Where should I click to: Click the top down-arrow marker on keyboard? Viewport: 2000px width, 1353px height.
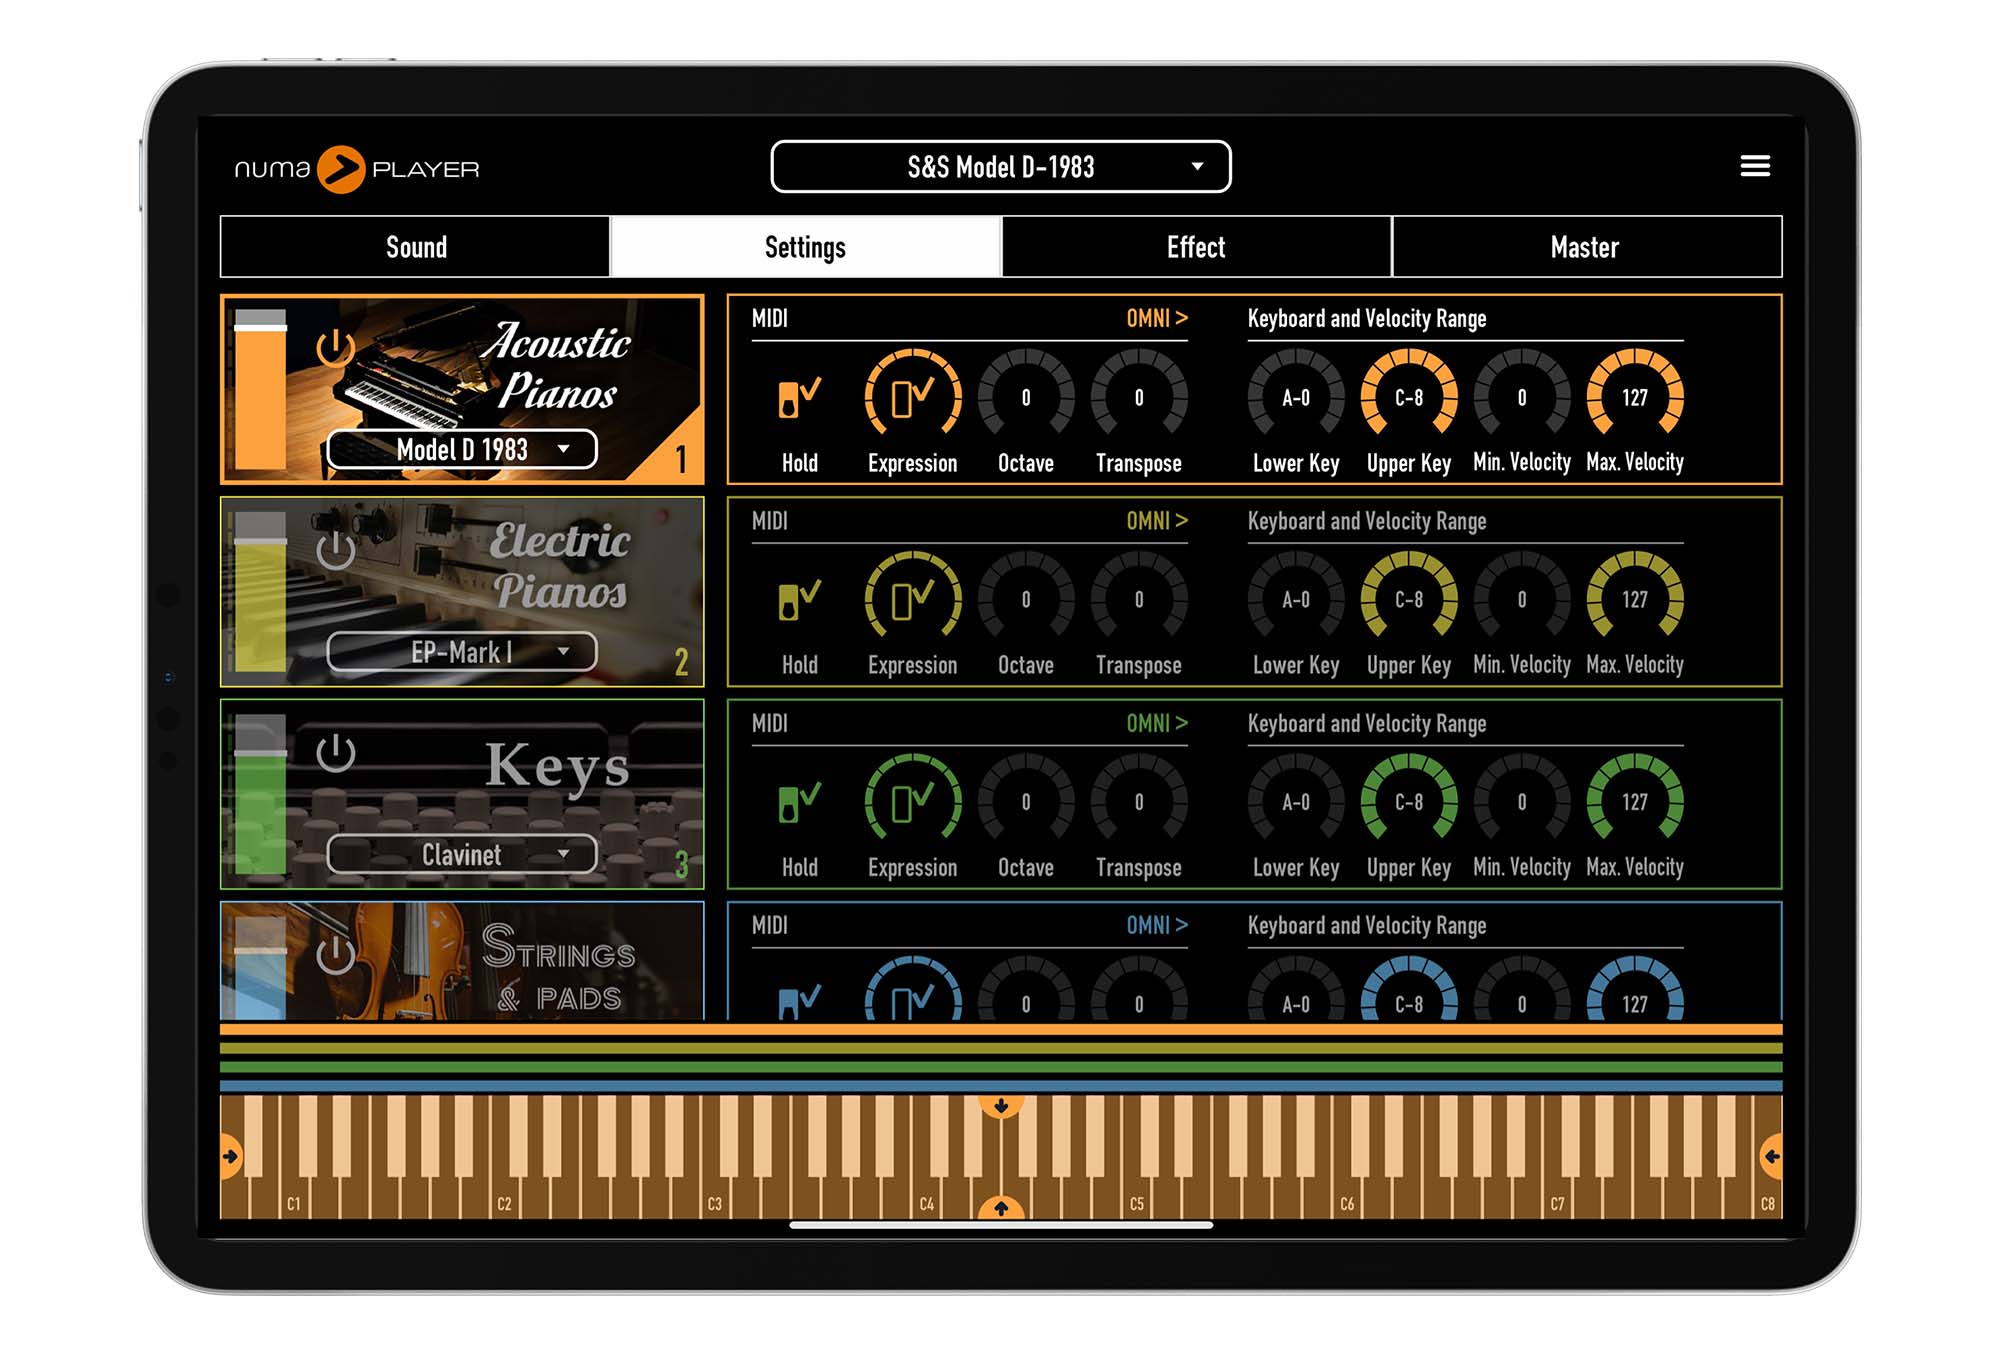[x=1000, y=1106]
